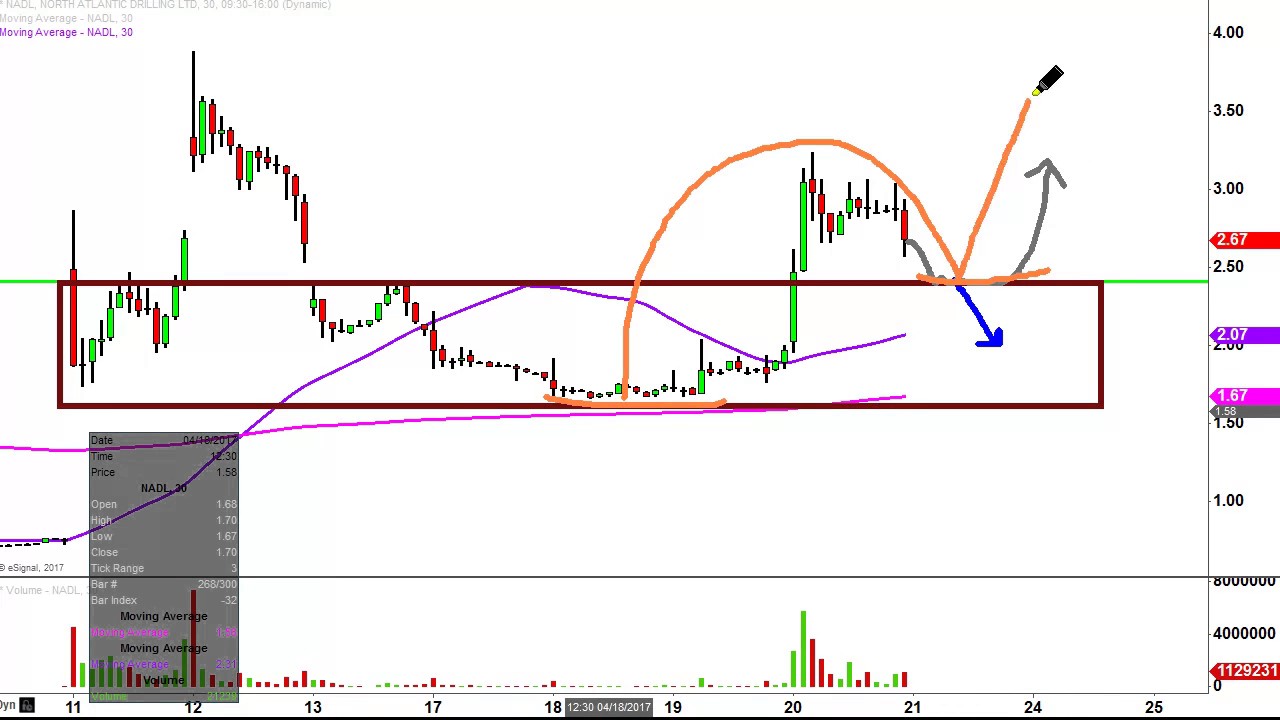
Task: Click the 3.00 price axis label
Action: tap(1228, 188)
